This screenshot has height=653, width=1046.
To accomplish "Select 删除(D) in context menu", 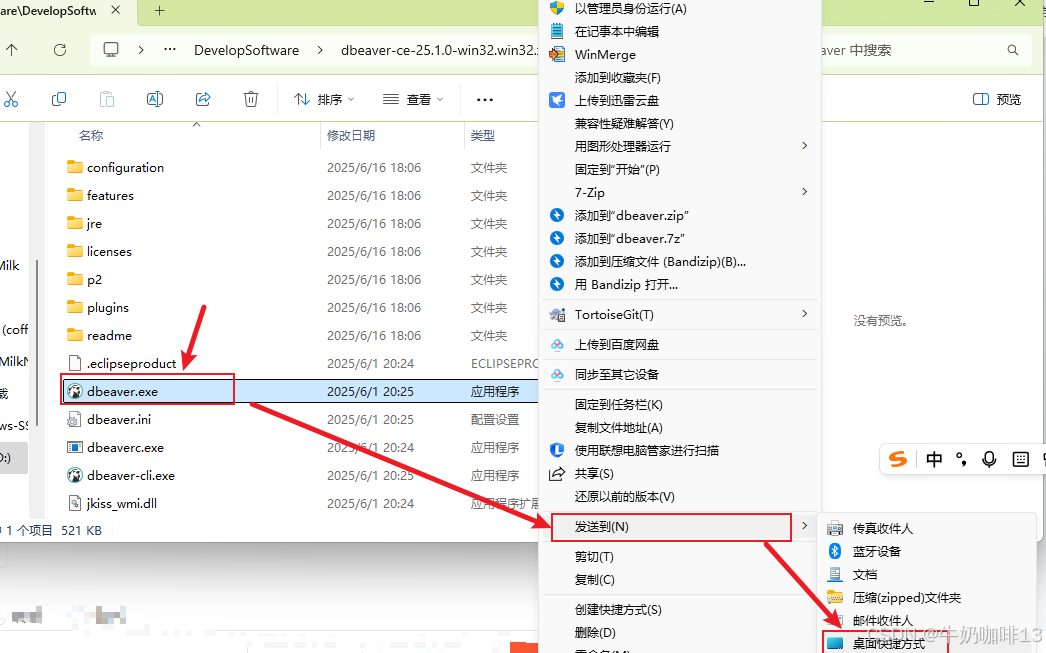I will pos(679,632).
